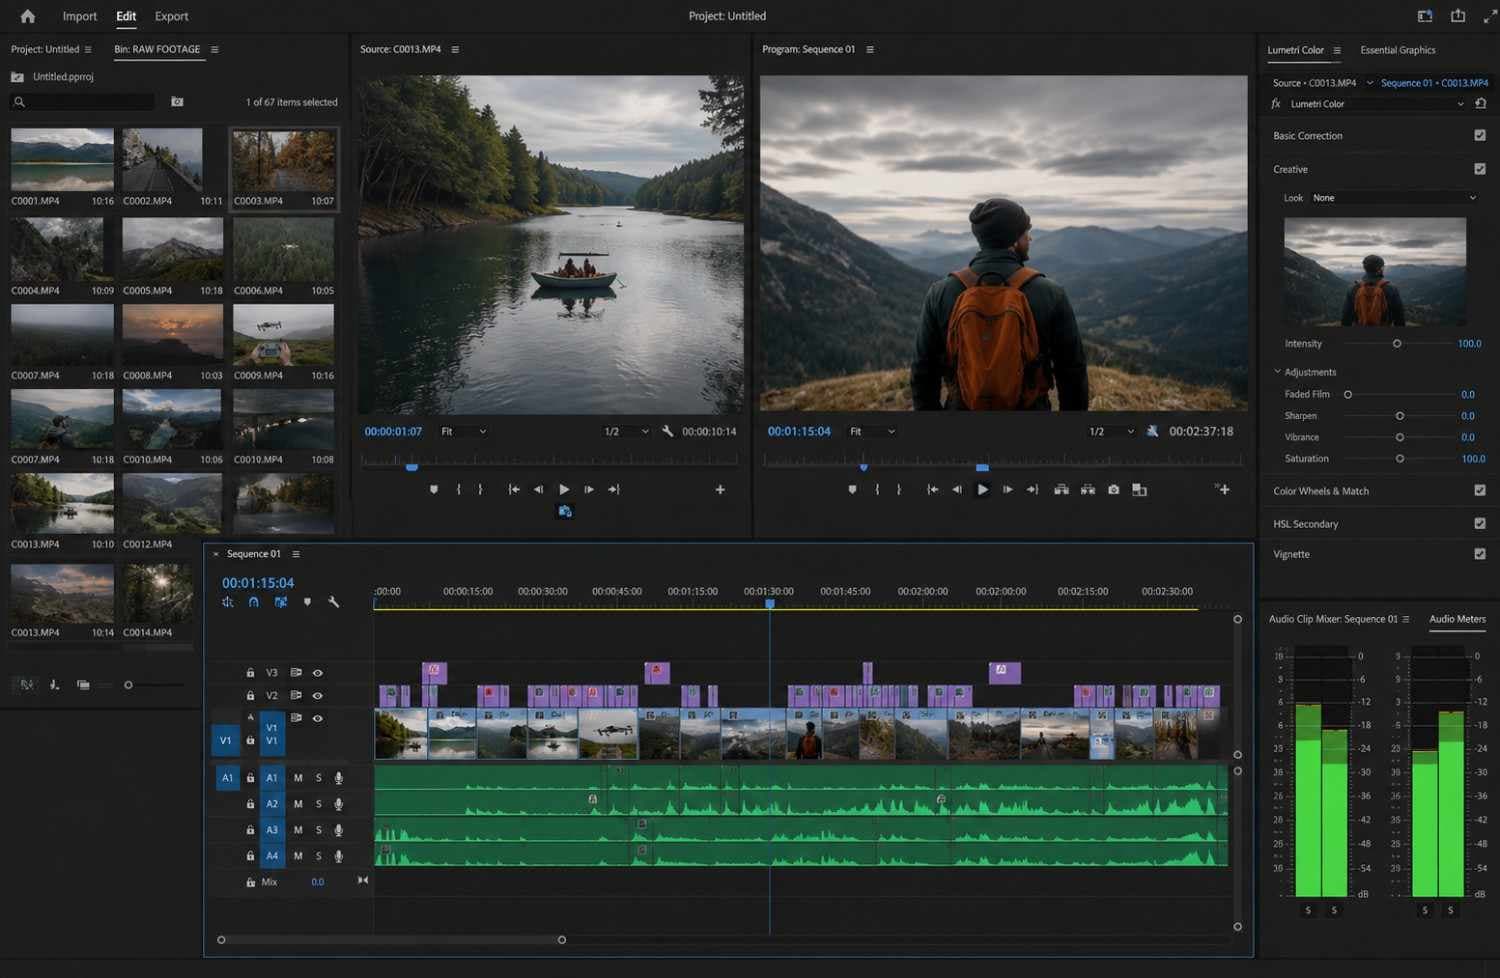Play the clip in the Source monitor
Image resolution: width=1500 pixels, height=978 pixels.
pyautogui.click(x=564, y=489)
